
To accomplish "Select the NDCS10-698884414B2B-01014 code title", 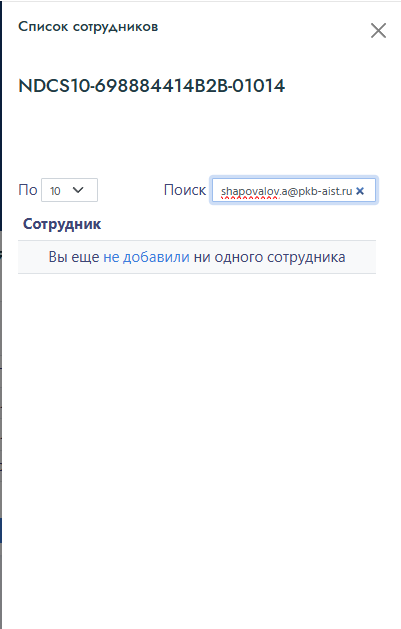I will coord(152,86).
